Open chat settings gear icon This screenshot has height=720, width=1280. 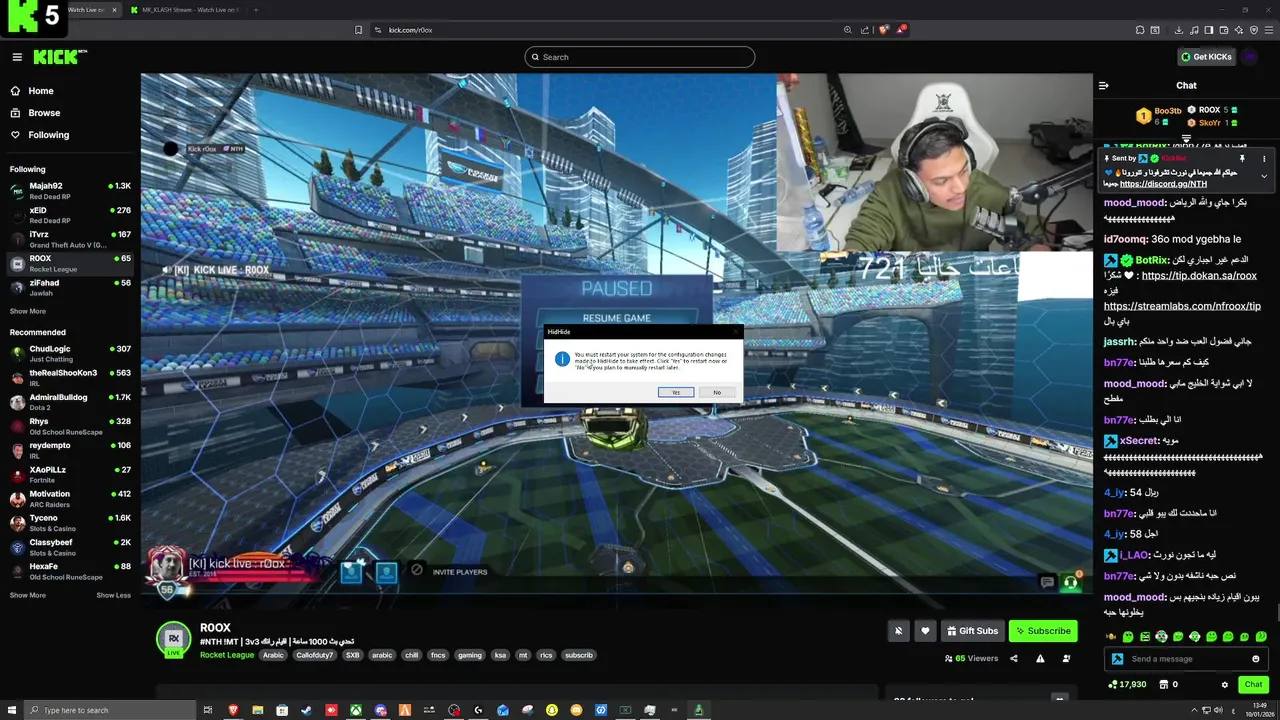click(x=1225, y=685)
